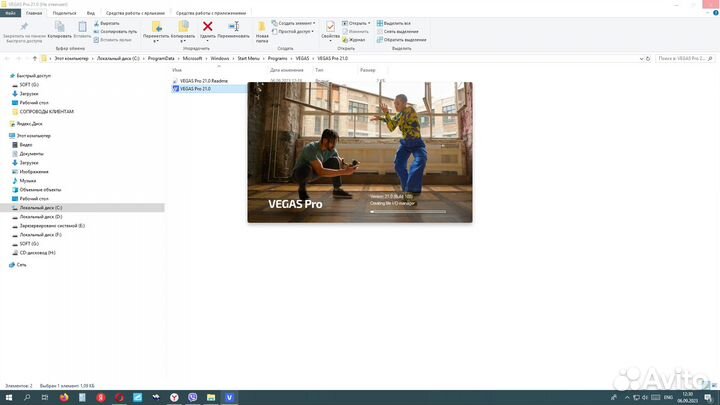Open Task View on the taskbar
The image size is (720, 405).
pos(45,397)
